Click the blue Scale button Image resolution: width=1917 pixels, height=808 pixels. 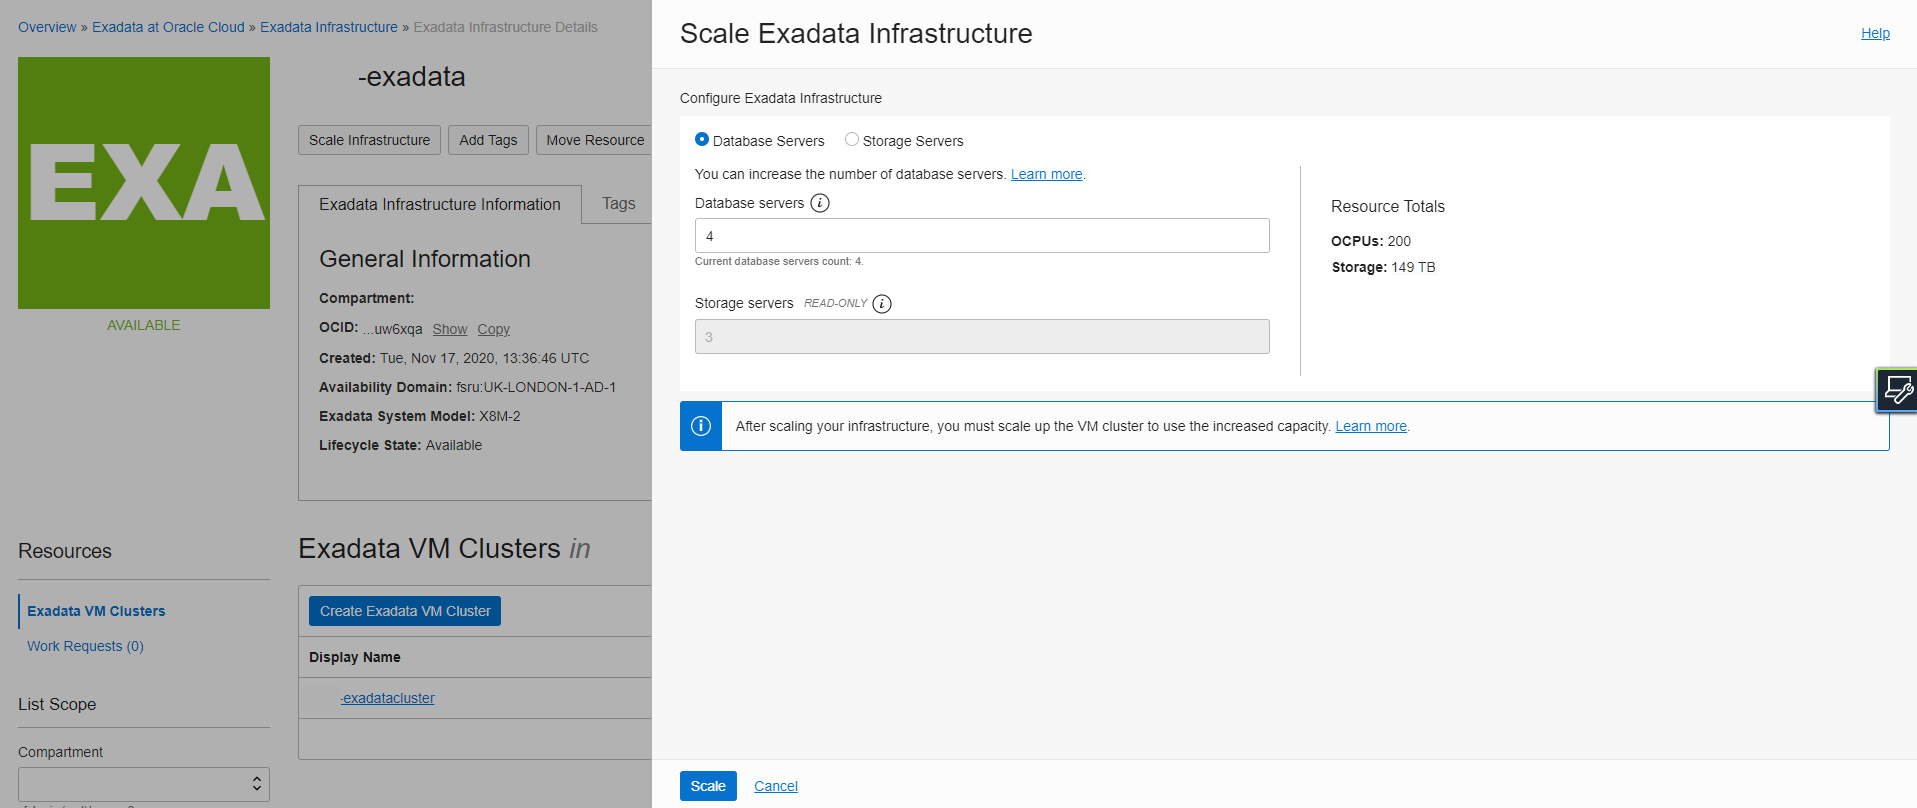click(x=708, y=786)
